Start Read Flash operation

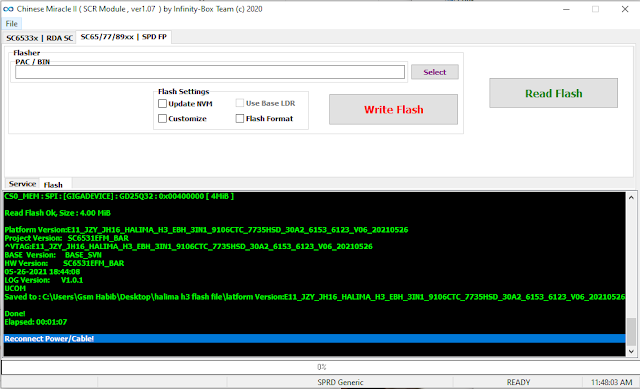tap(553, 93)
